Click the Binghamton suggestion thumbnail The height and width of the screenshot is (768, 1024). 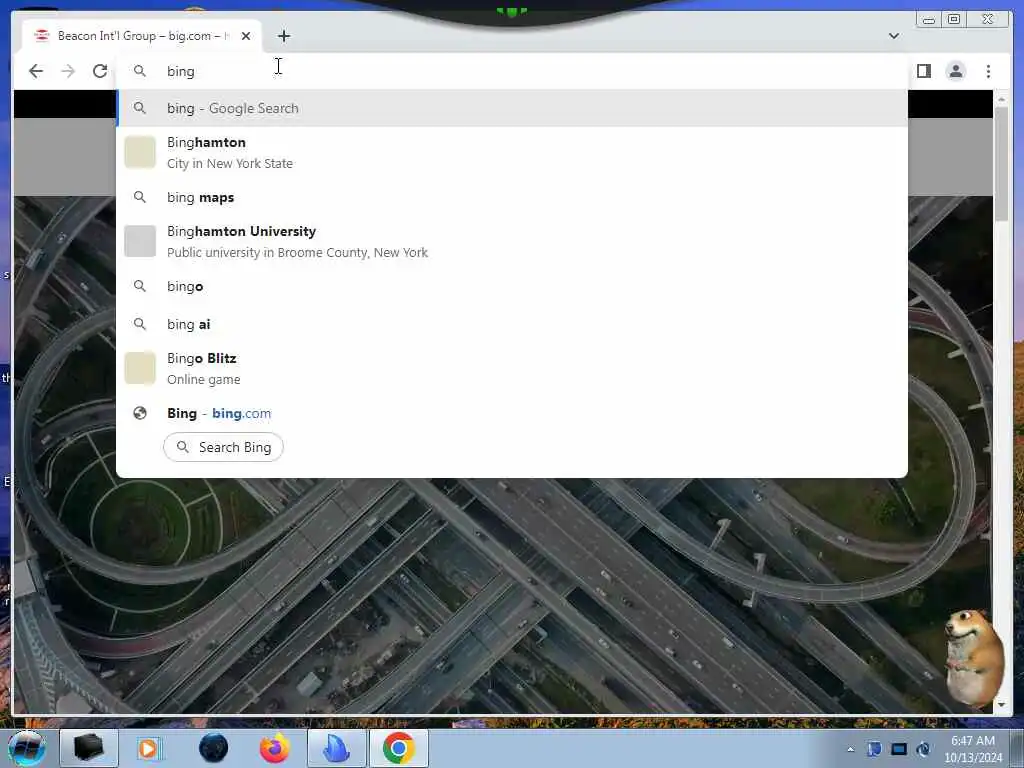tap(140, 152)
